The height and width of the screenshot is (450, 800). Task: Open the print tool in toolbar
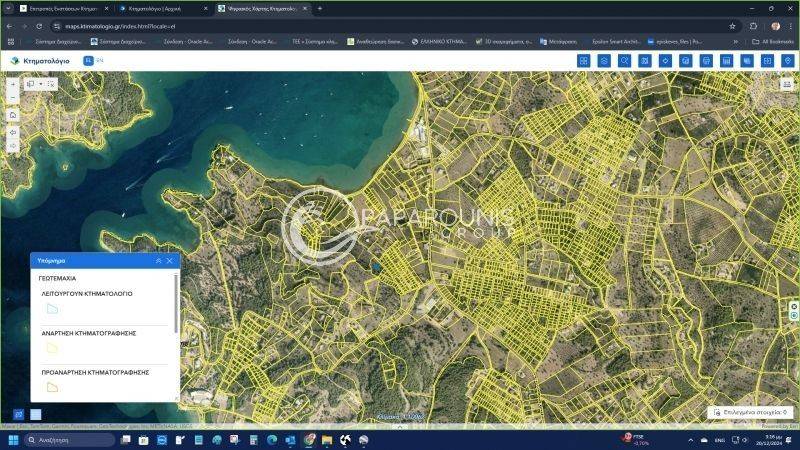706,61
